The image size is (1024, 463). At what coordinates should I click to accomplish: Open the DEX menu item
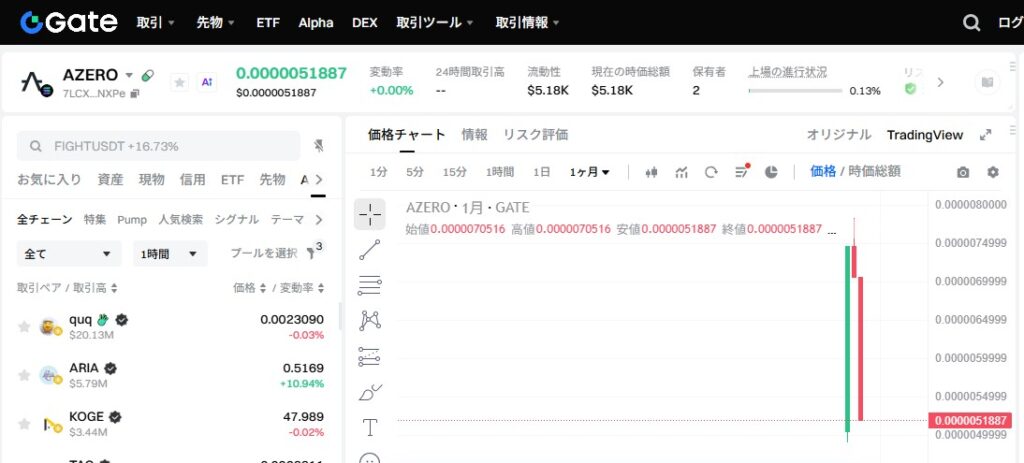pos(364,22)
